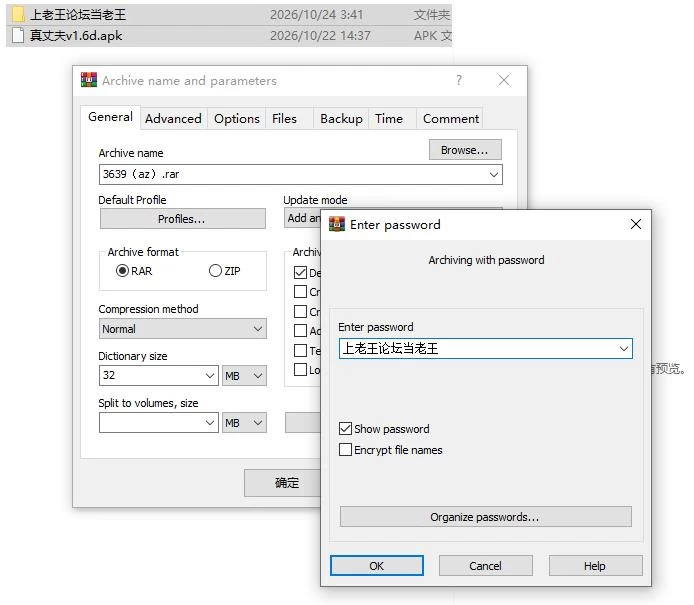Open the Dictionary size 32 dropdown
Image resolution: width=694 pixels, height=605 pixels.
click(209, 376)
